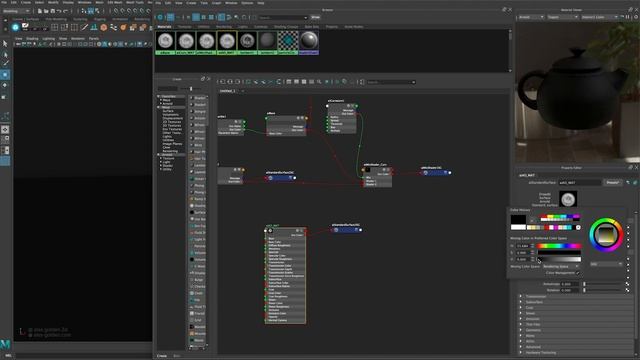Click node editor zoom magnifier icon

coord(319,82)
